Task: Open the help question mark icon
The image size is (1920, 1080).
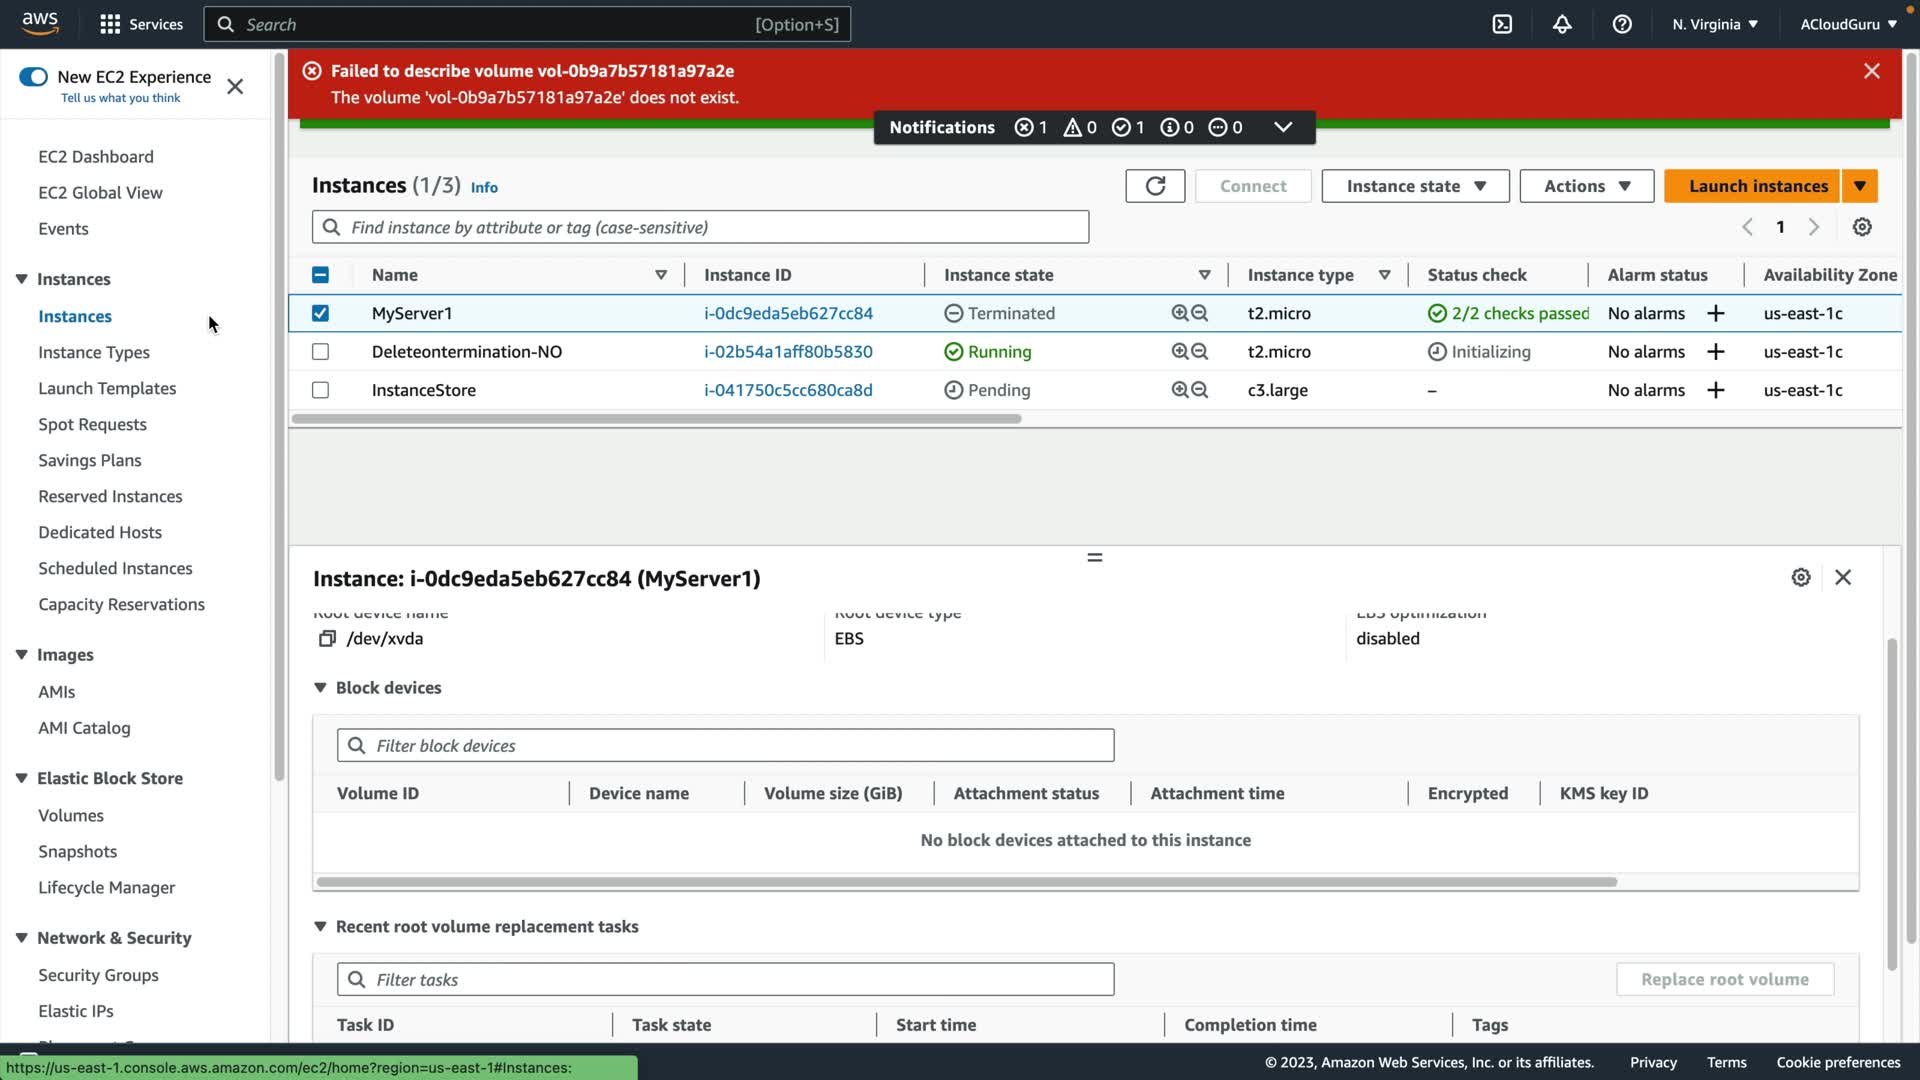Action: pyautogui.click(x=1622, y=24)
